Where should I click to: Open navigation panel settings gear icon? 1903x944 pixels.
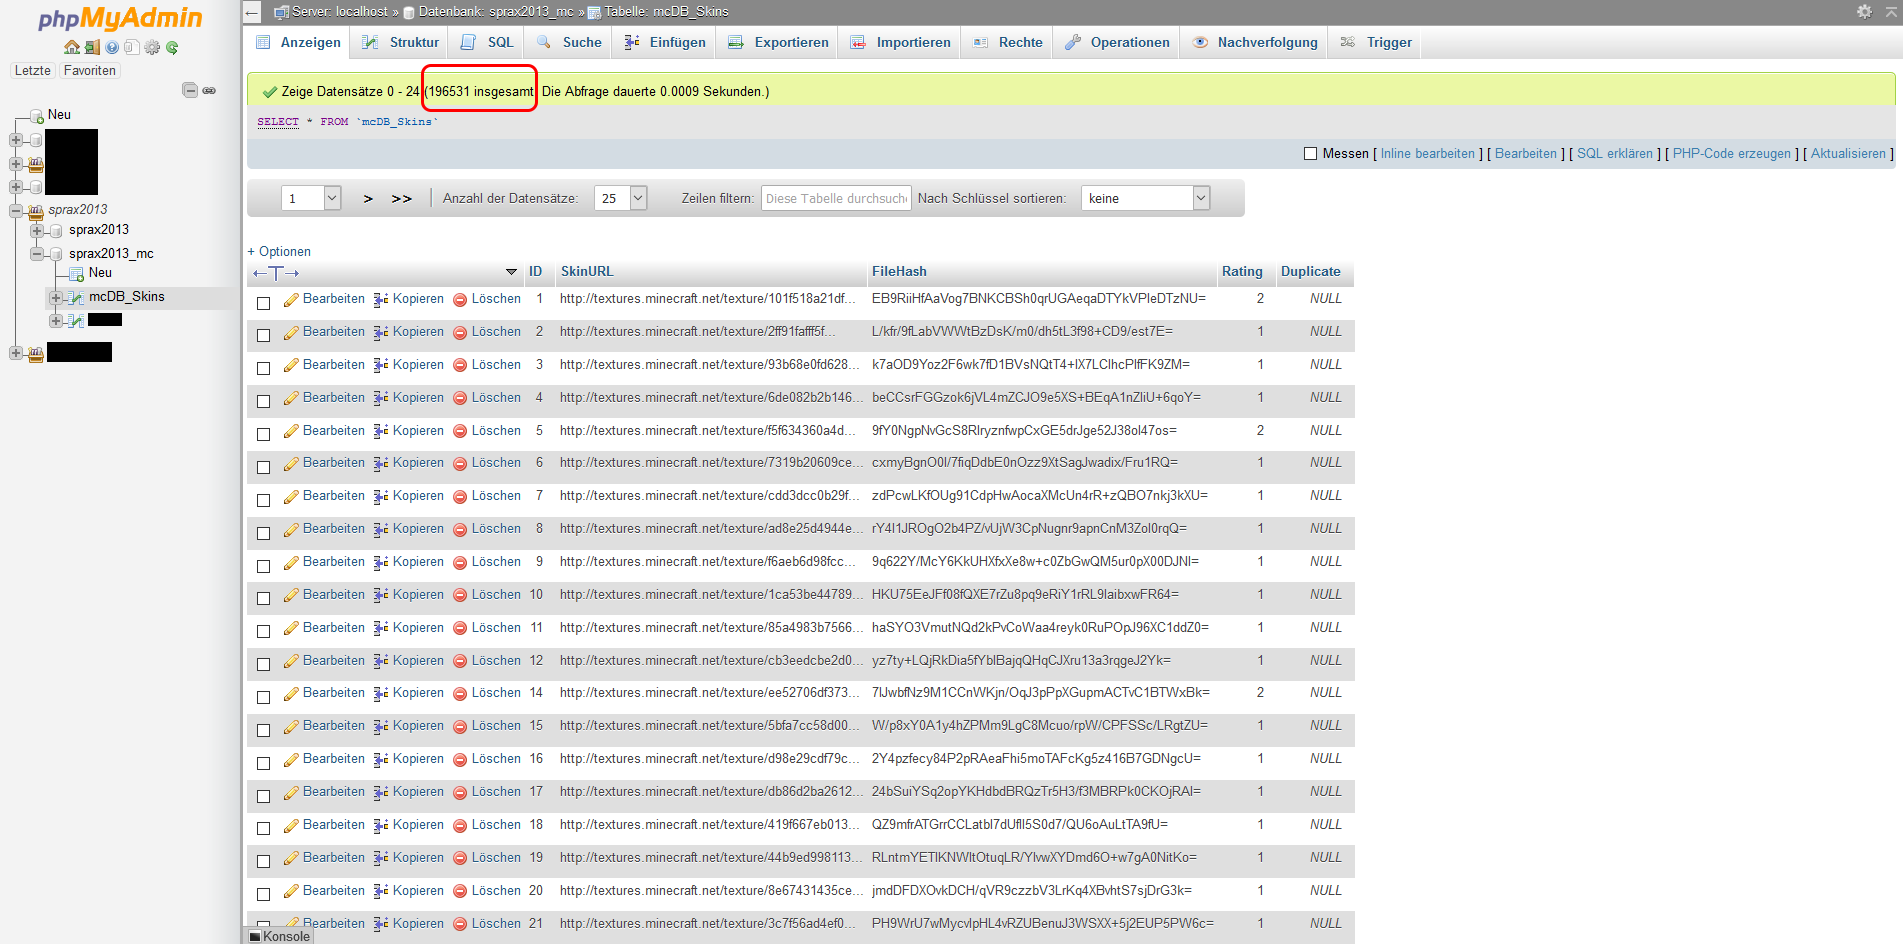click(152, 47)
